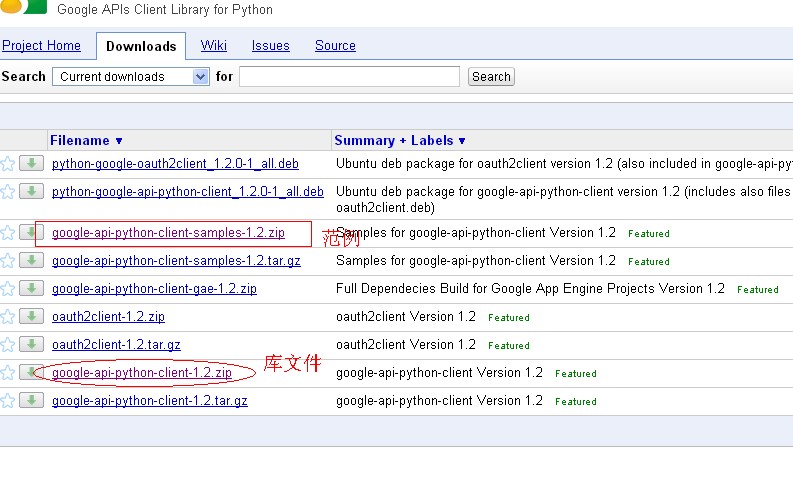
Task: Click 'Full Dependecies Build' summary text
Action: click(x=530, y=289)
